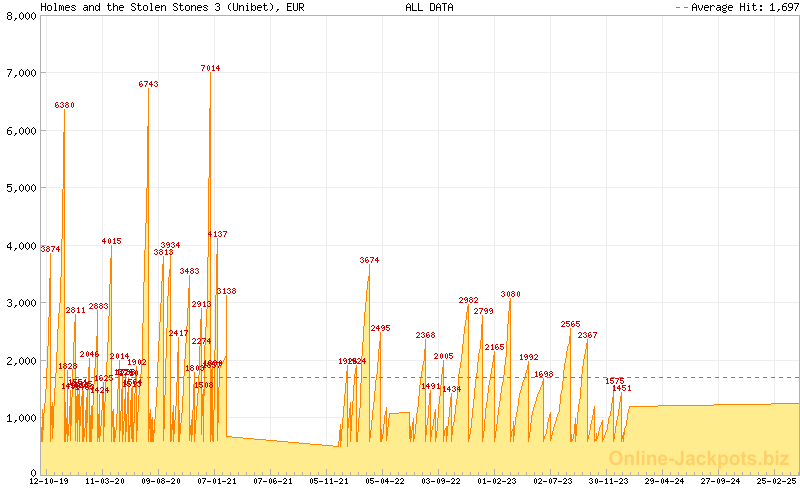
Task: Click the x-axis date 27-09-24
Action: point(720,481)
